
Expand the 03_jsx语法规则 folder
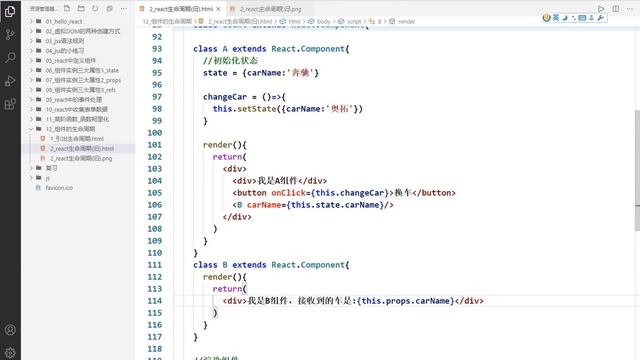tap(78, 41)
